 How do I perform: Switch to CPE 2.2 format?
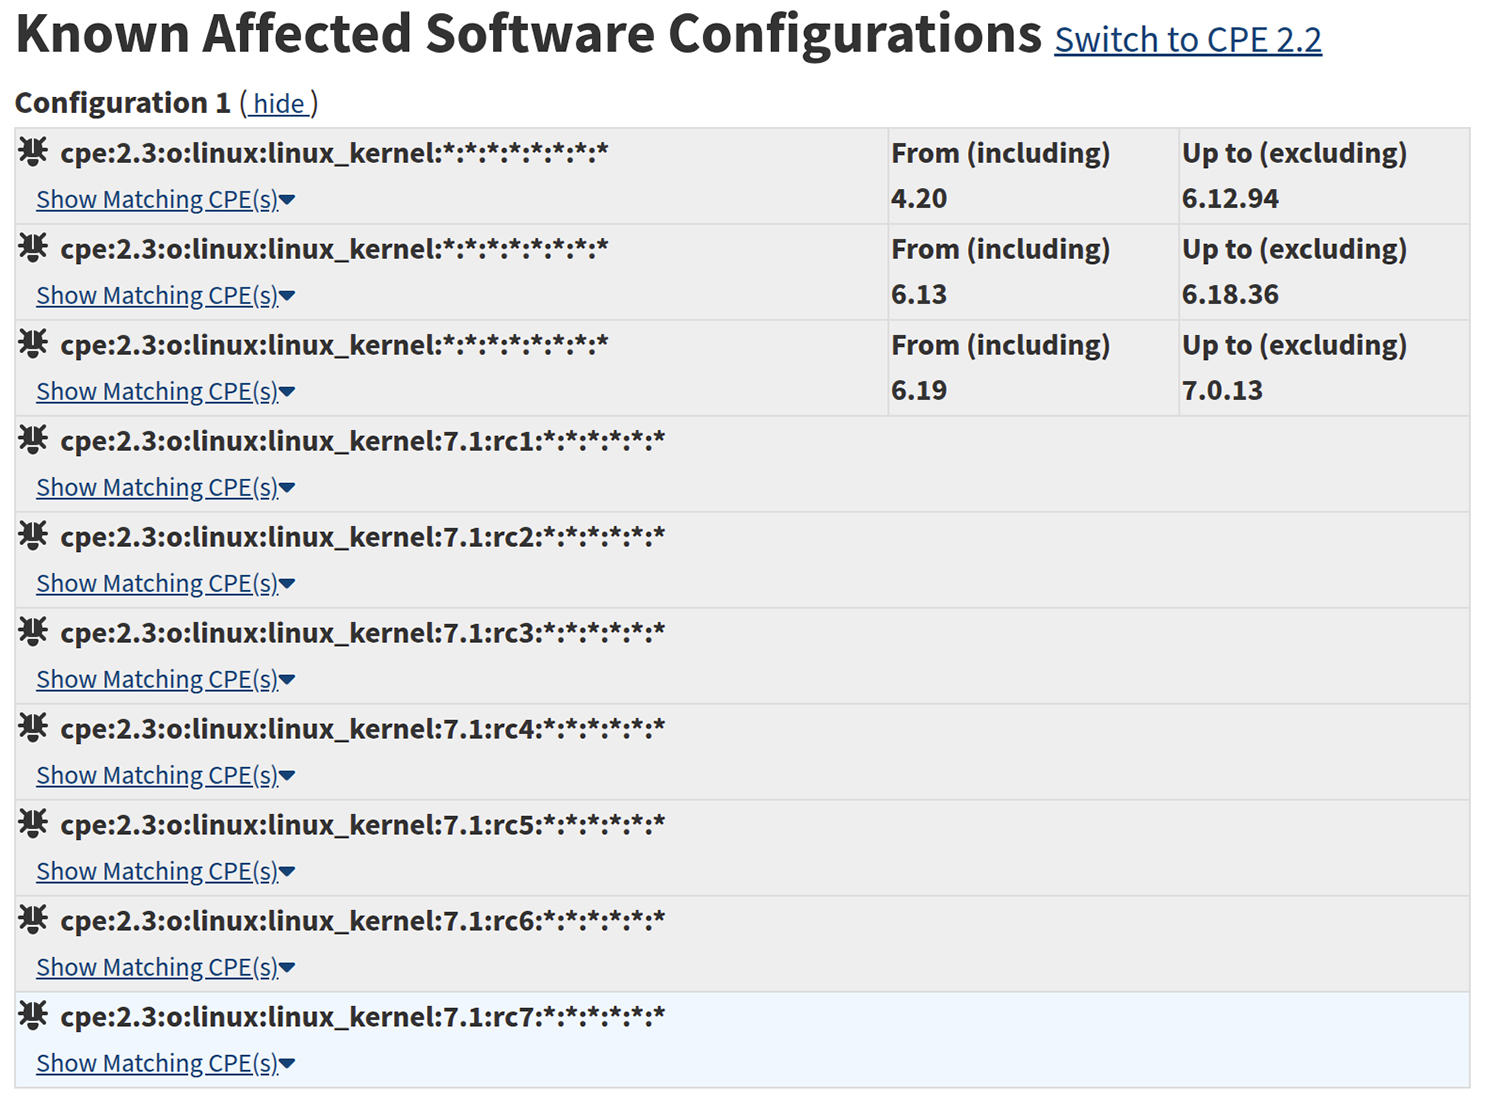tap(1188, 40)
